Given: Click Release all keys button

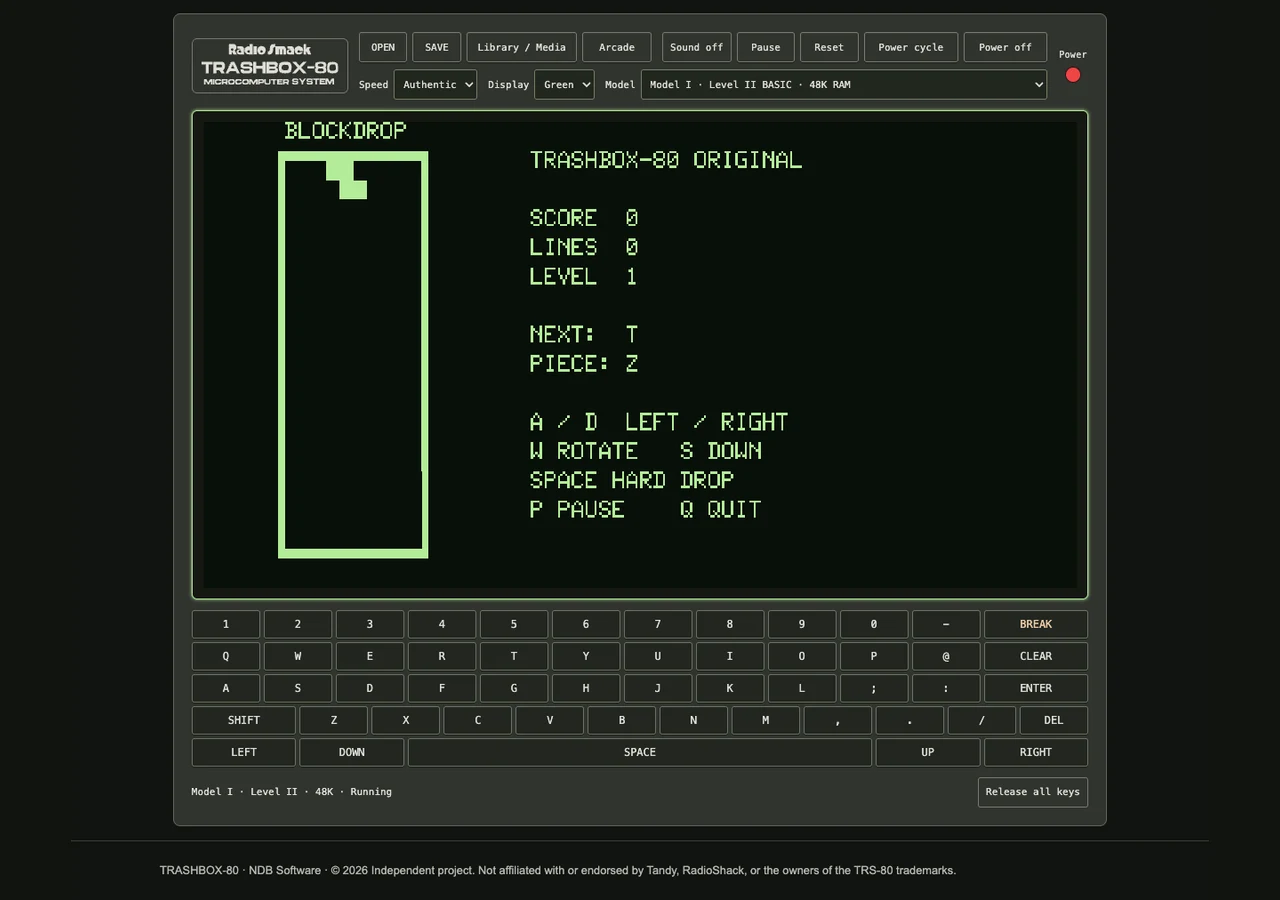Looking at the screenshot, I should (x=1033, y=792).
